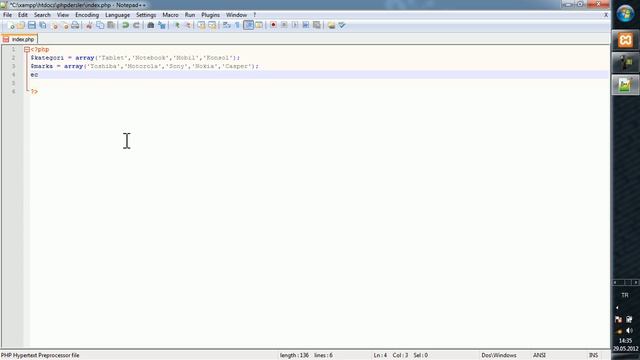Screen dimensions: 640x360
Task: Click the Synchronize vertical scrolling icon
Action: coord(202,25)
